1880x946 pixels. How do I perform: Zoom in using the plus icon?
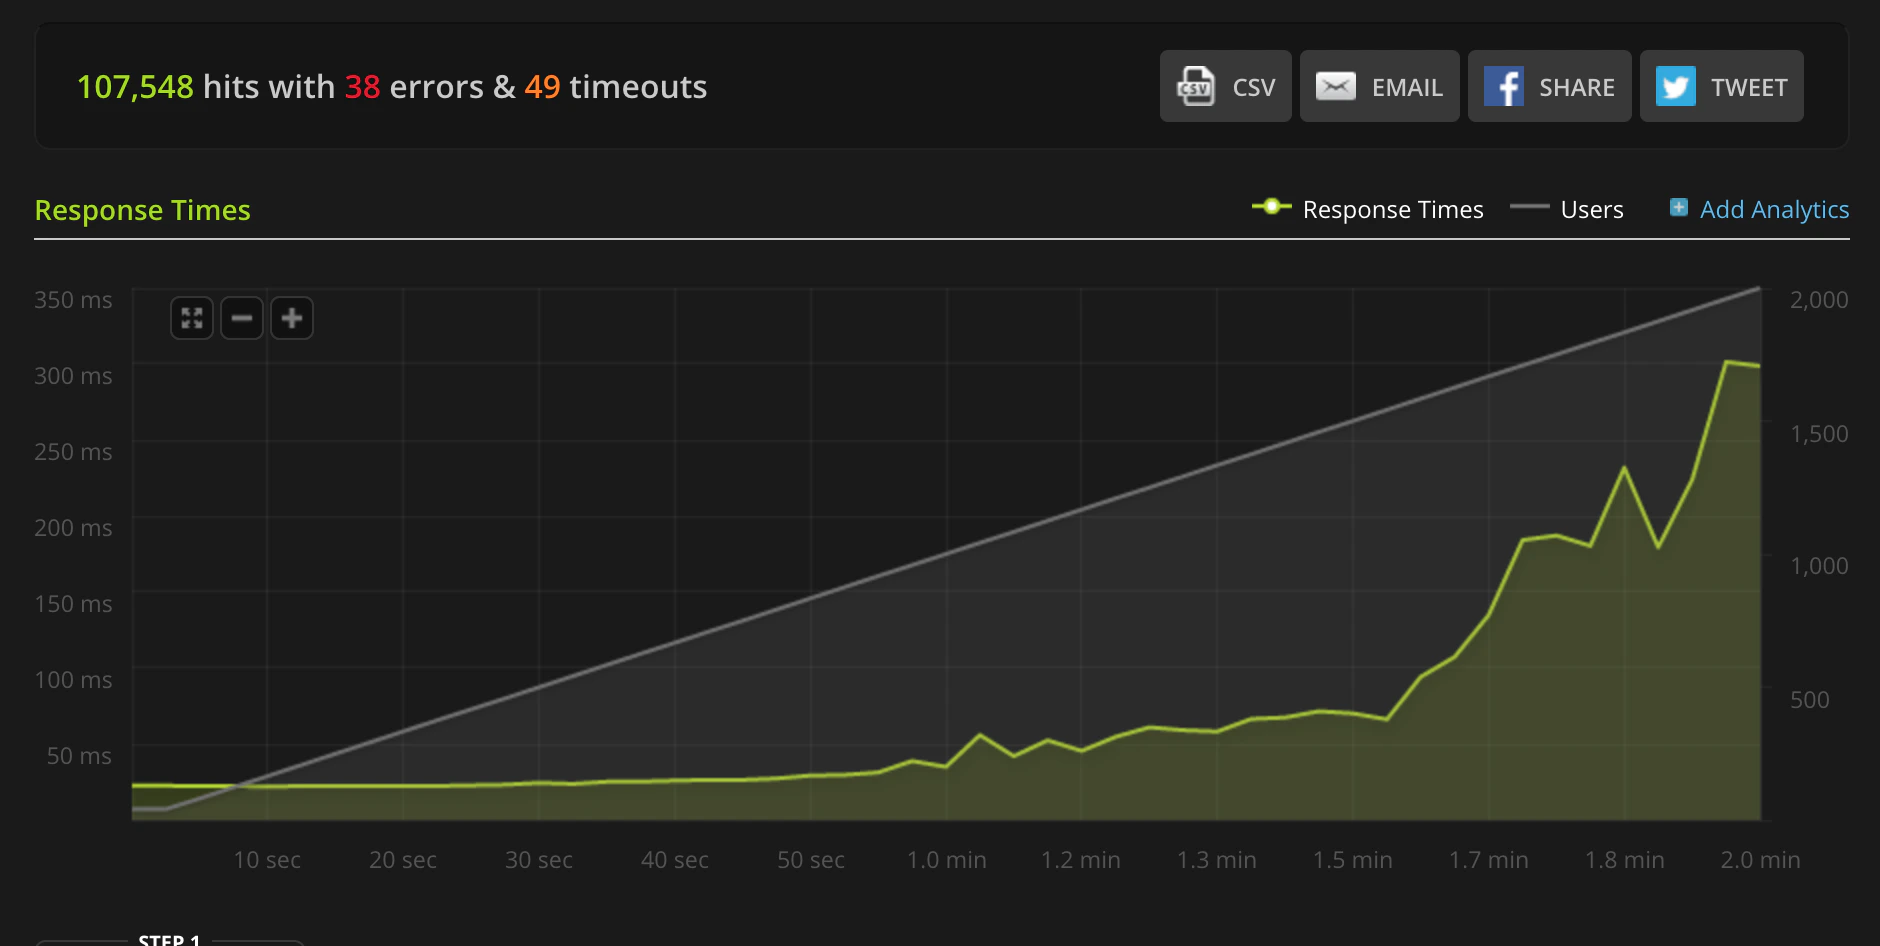pyautogui.click(x=292, y=317)
